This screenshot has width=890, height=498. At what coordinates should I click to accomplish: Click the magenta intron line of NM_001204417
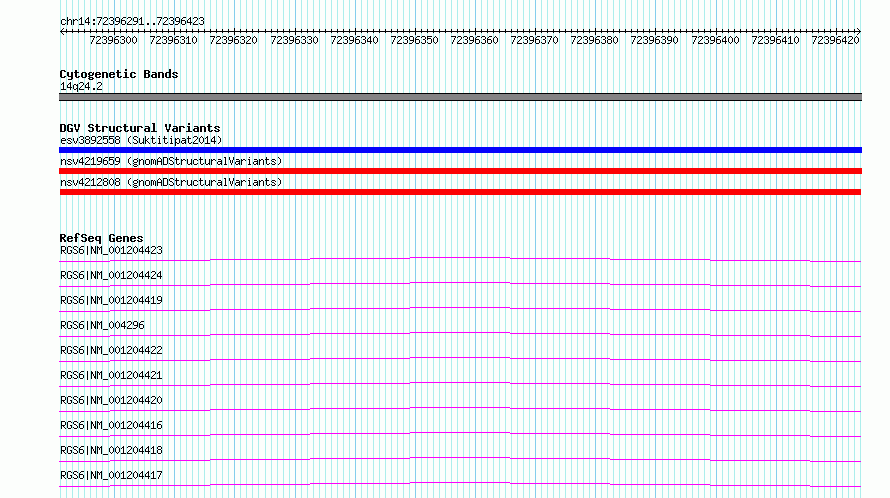[x=460, y=483]
